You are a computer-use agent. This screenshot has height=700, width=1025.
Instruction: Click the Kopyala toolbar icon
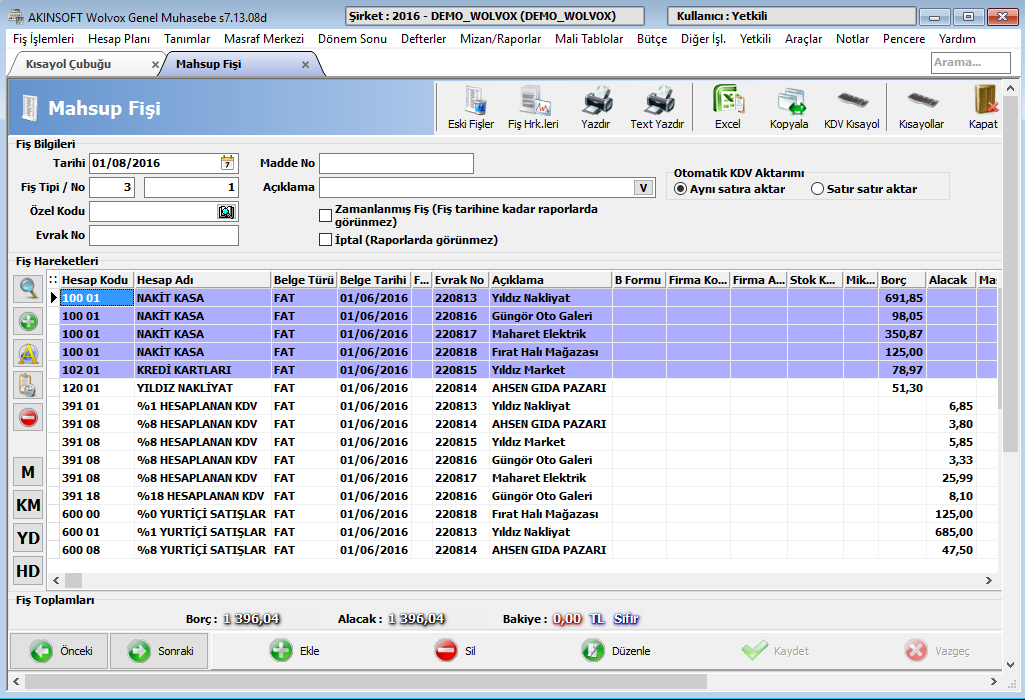[x=789, y=107]
